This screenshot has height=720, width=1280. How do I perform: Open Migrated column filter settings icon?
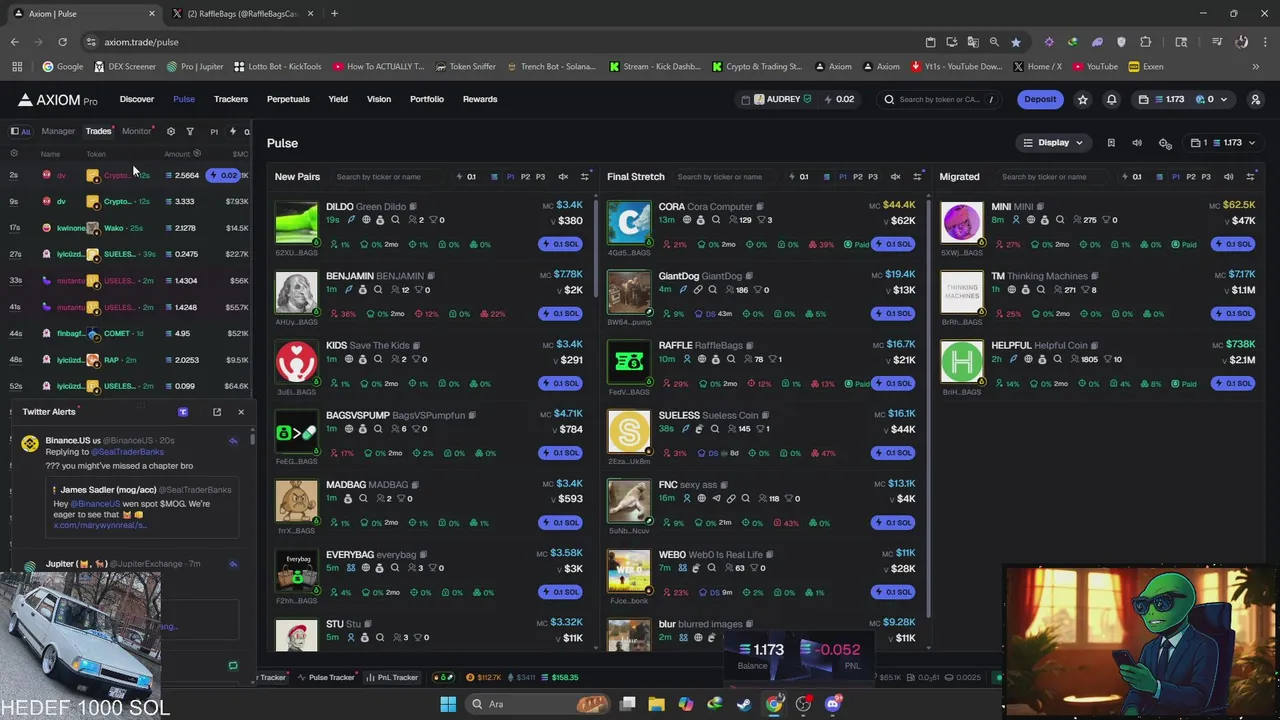[x=1250, y=177]
